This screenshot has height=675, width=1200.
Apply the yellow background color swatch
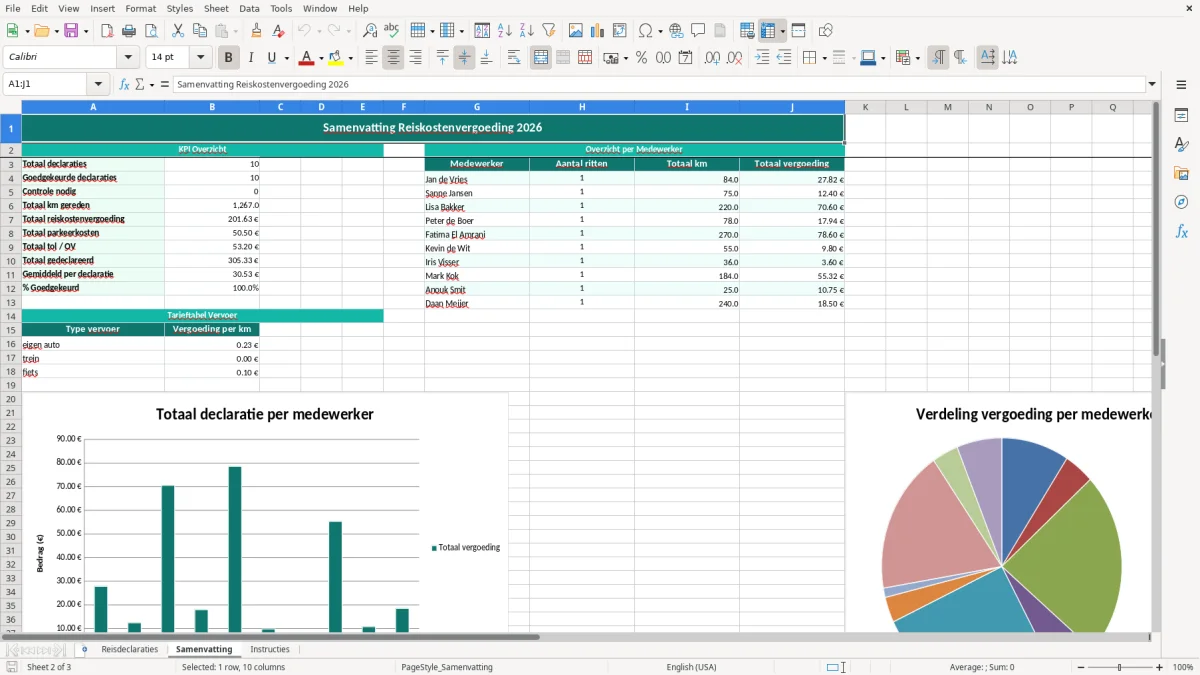(336, 58)
